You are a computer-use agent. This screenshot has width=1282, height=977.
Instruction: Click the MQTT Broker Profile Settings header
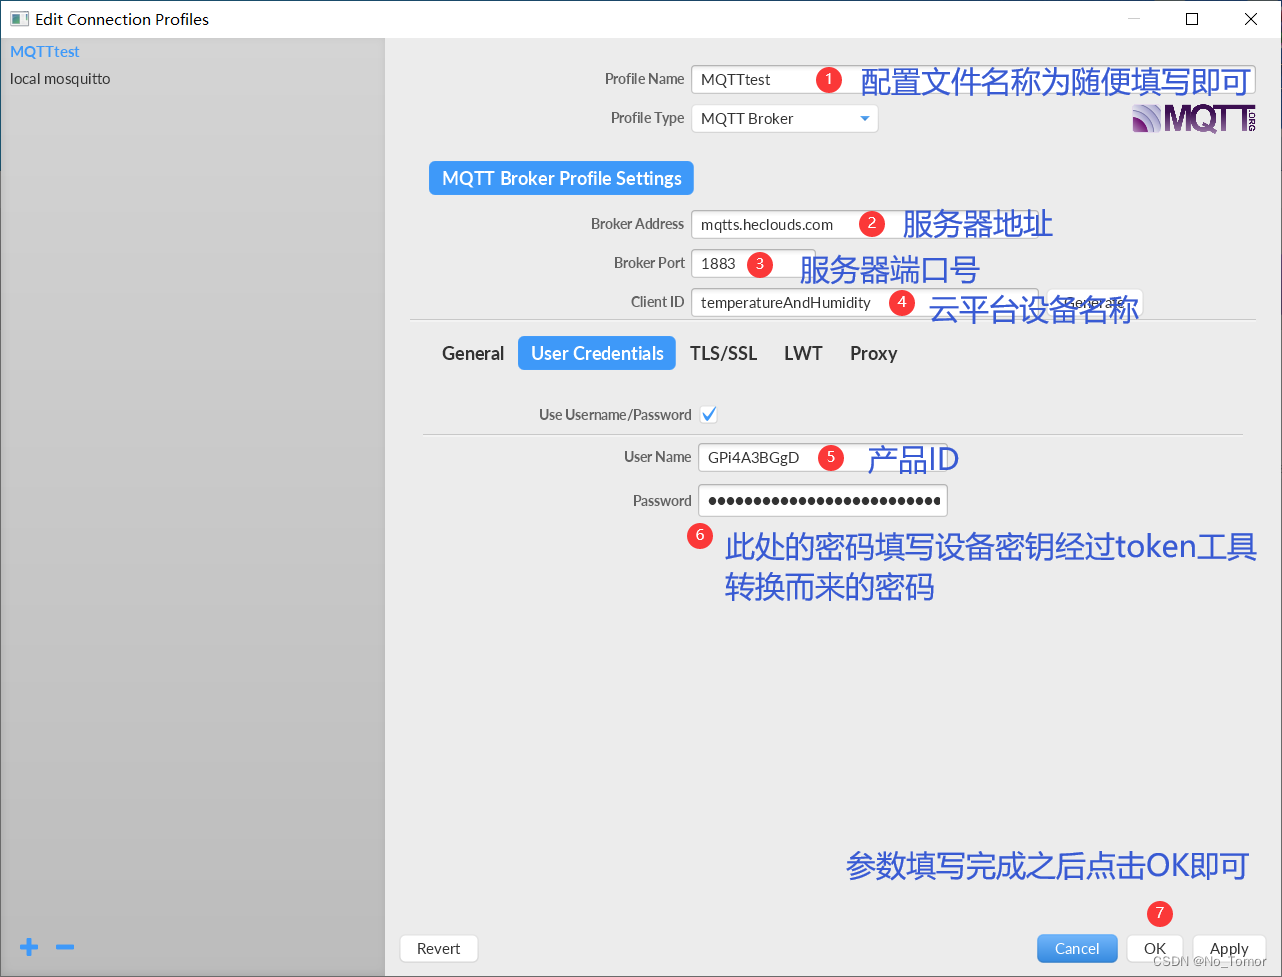coord(561,178)
